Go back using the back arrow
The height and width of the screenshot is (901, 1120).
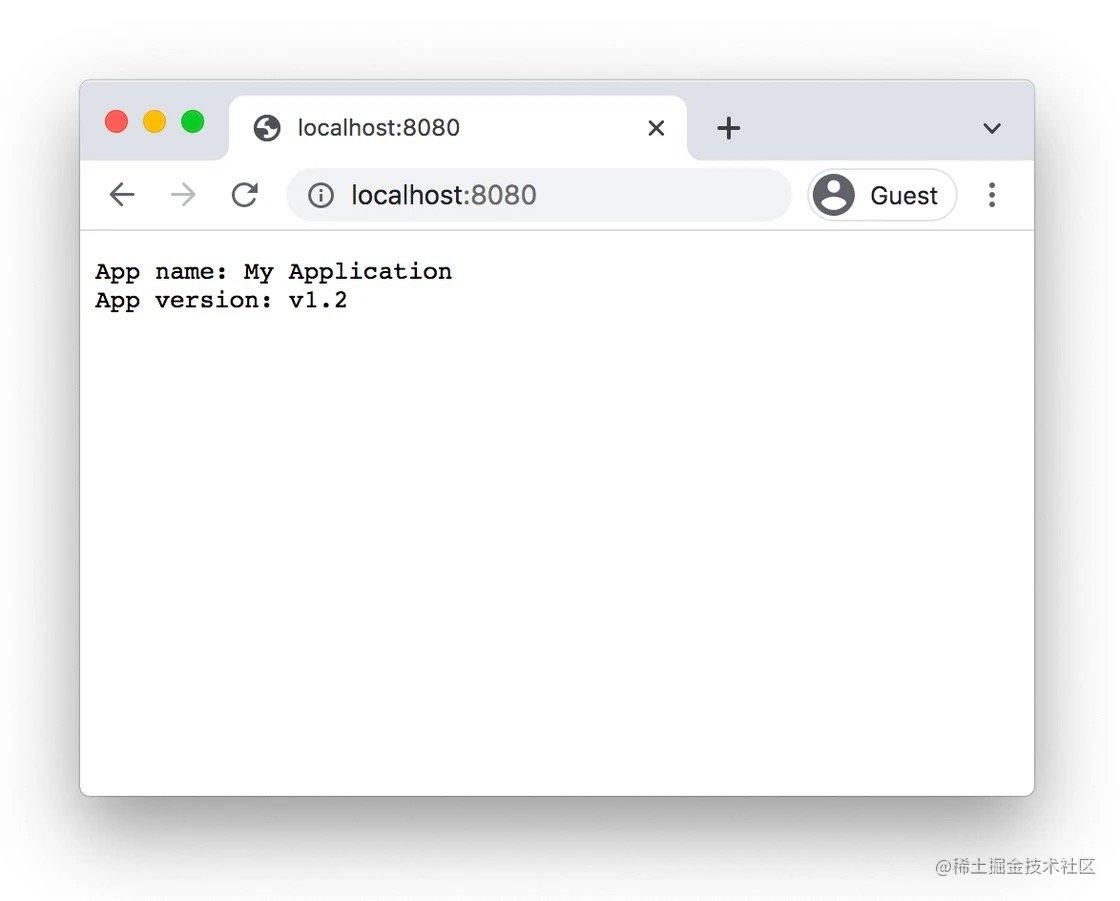tap(122, 194)
